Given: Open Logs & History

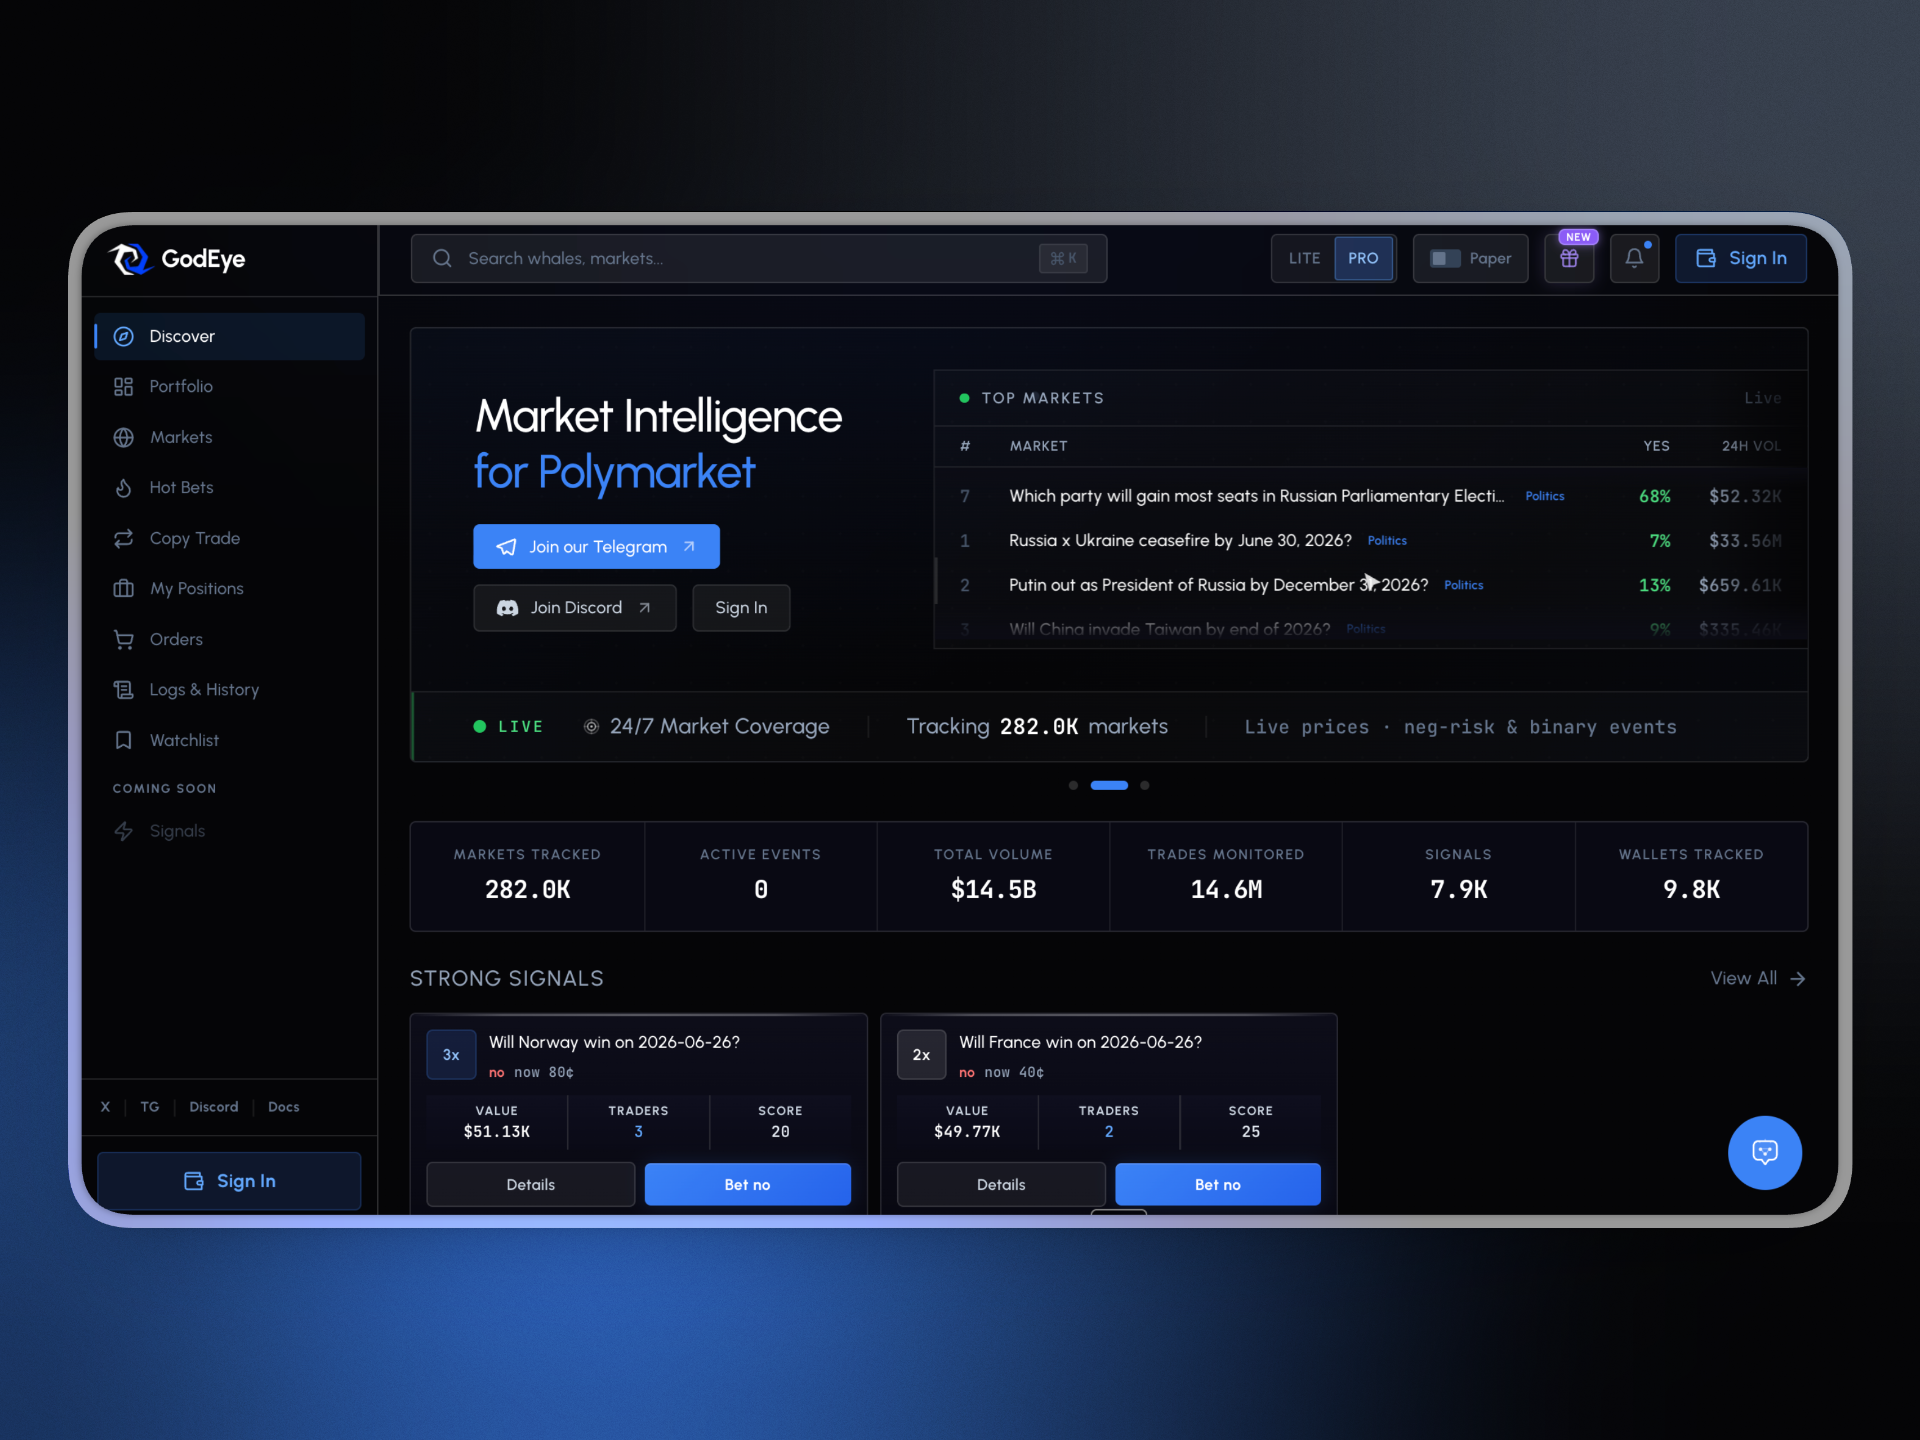Looking at the screenshot, I should pyautogui.click(x=230, y=689).
